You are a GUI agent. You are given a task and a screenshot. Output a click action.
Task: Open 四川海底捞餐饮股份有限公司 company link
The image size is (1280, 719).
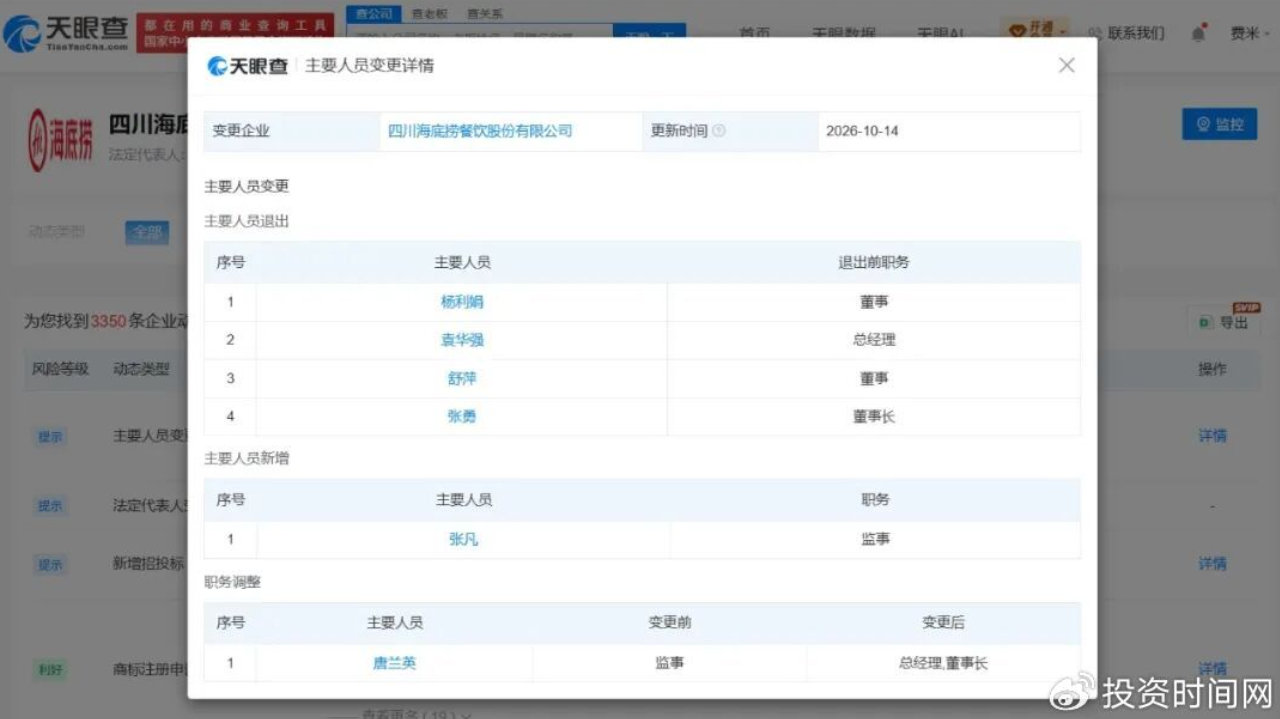(480, 131)
